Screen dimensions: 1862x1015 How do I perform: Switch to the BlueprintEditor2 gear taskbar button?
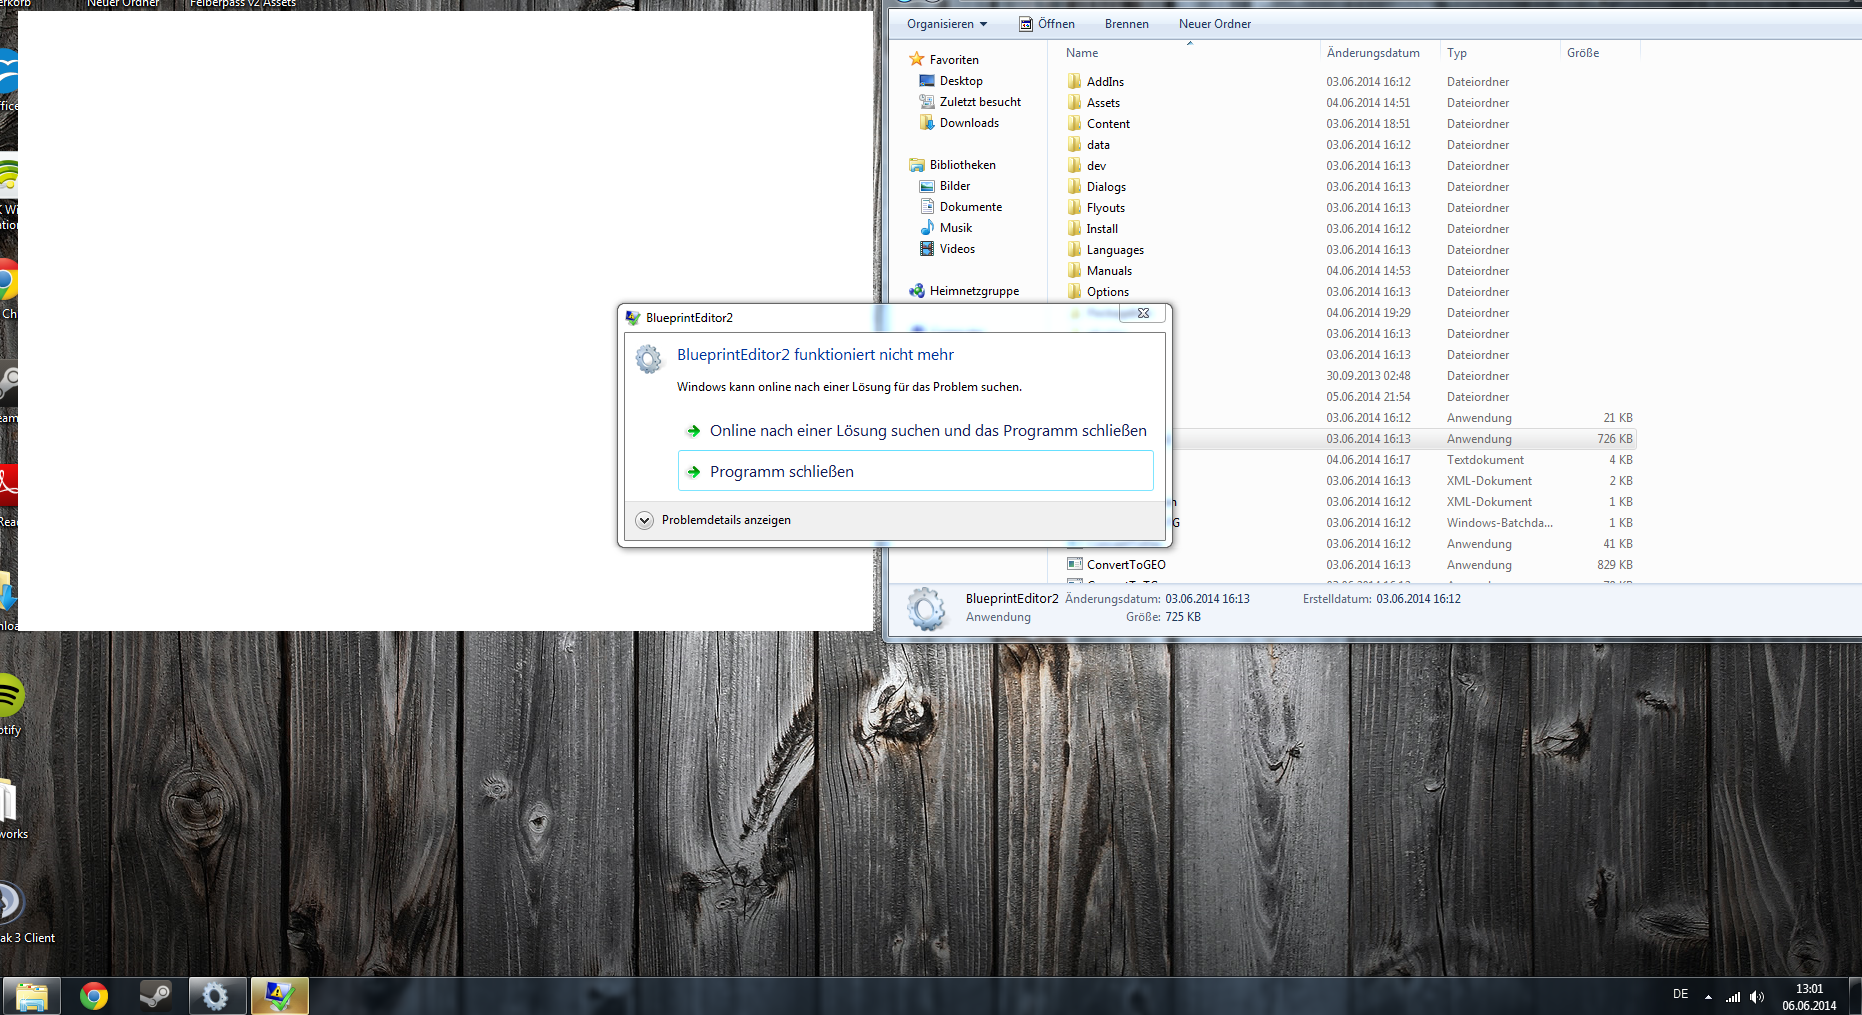(217, 996)
